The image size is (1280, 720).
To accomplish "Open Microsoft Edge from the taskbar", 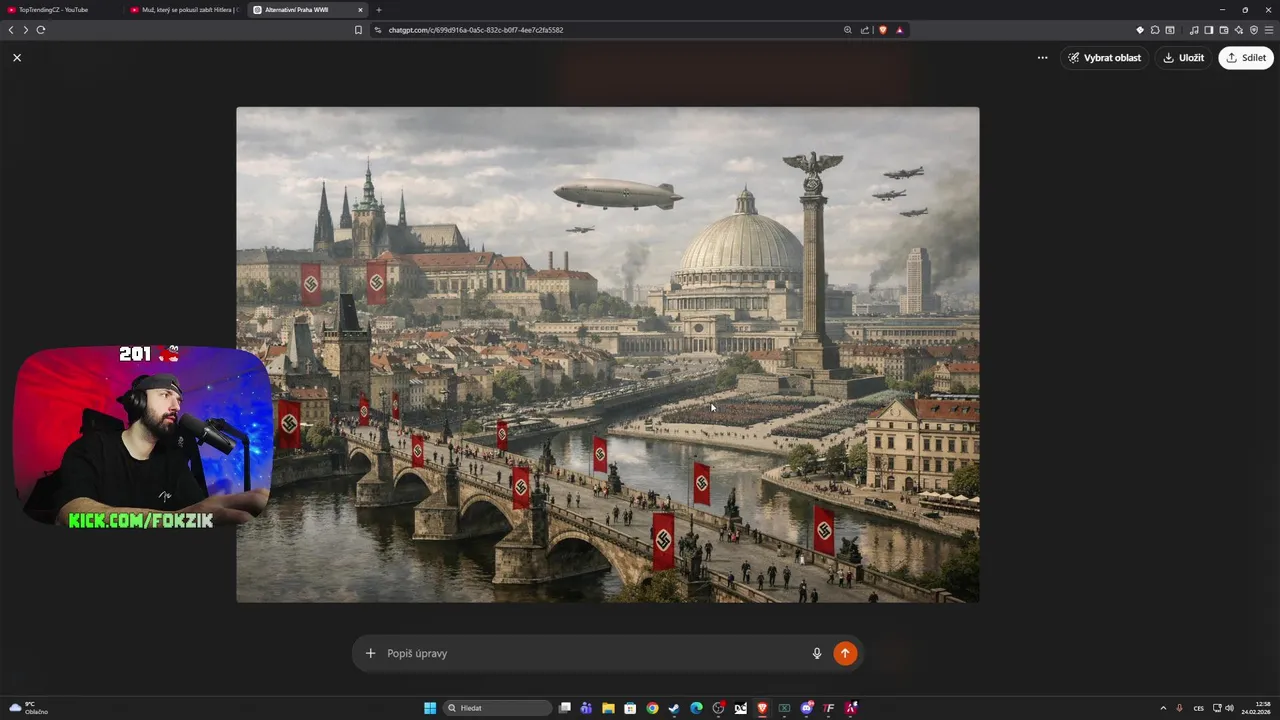I will tap(696, 708).
